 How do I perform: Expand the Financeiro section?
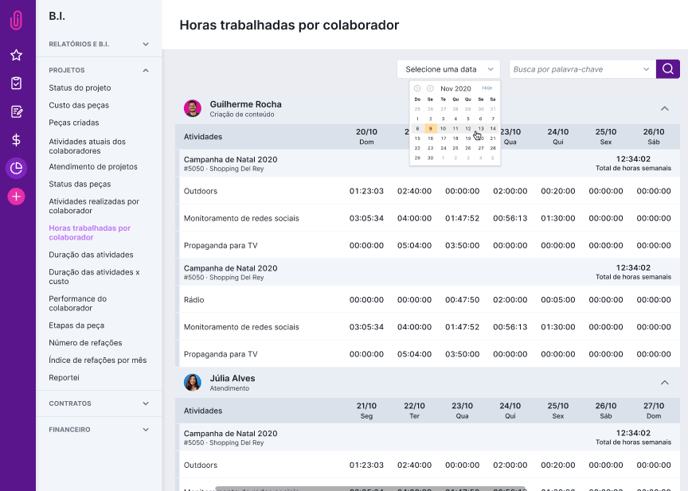point(146,430)
